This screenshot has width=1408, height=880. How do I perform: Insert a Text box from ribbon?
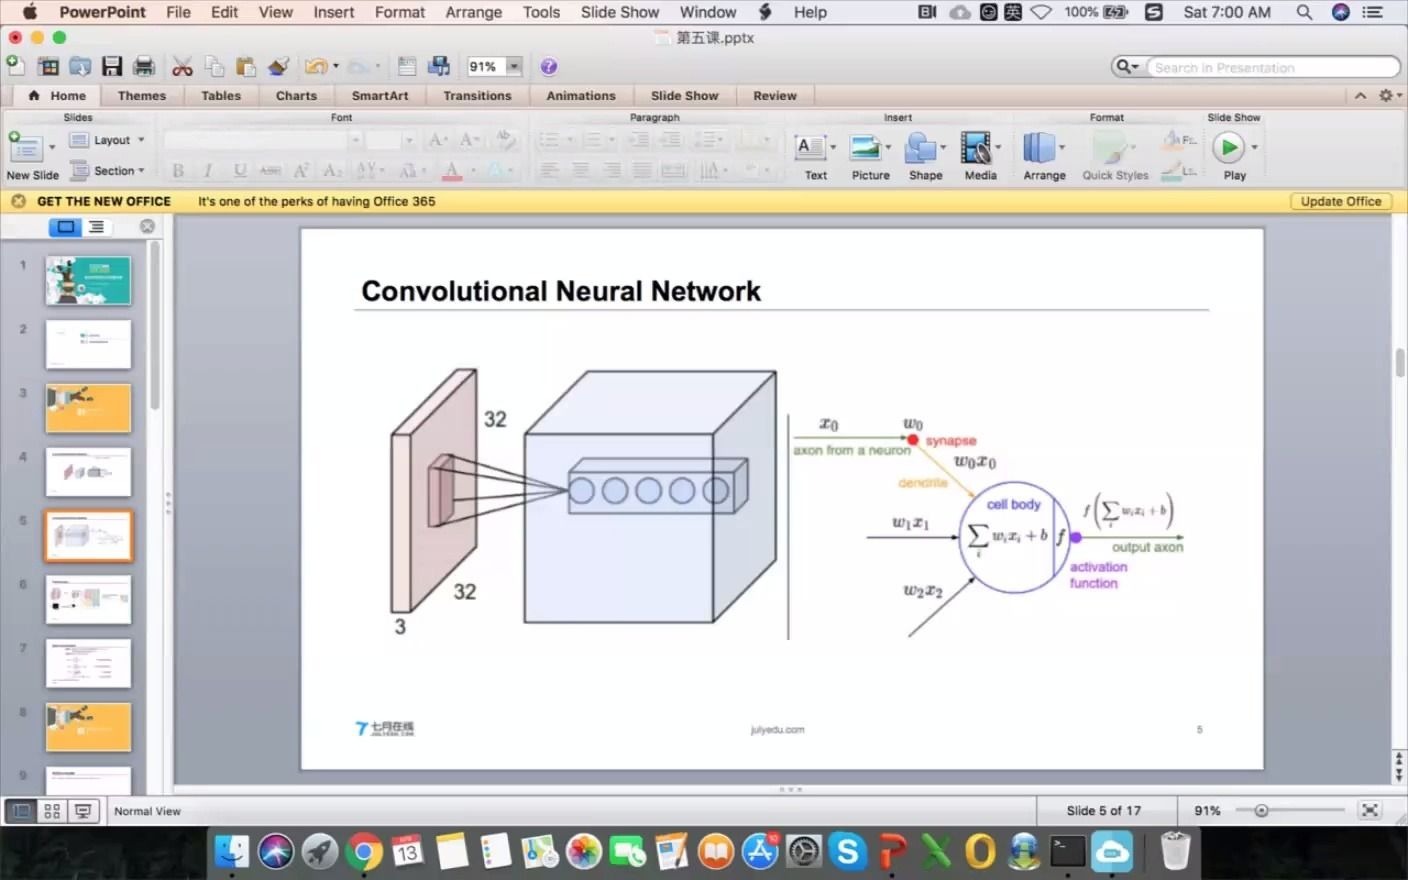pyautogui.click(x=815, y=157)
